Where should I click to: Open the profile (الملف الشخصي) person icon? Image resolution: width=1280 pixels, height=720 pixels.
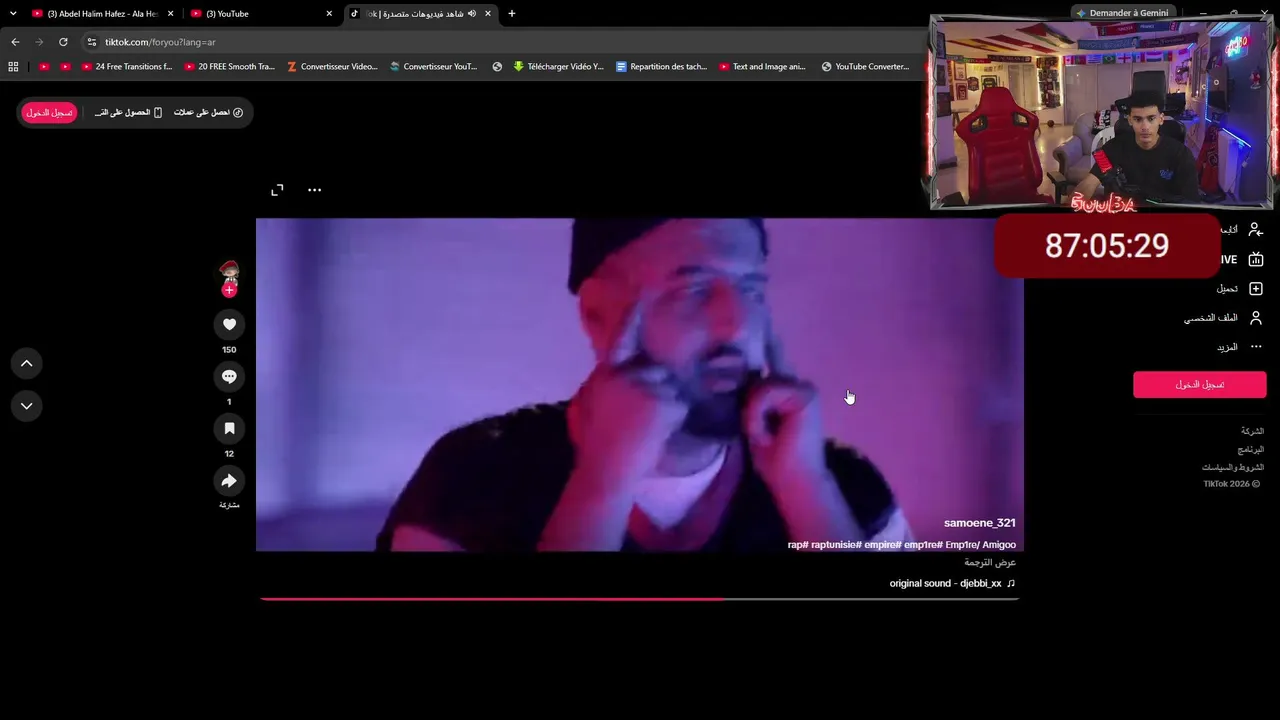(x=1256, y=318)
